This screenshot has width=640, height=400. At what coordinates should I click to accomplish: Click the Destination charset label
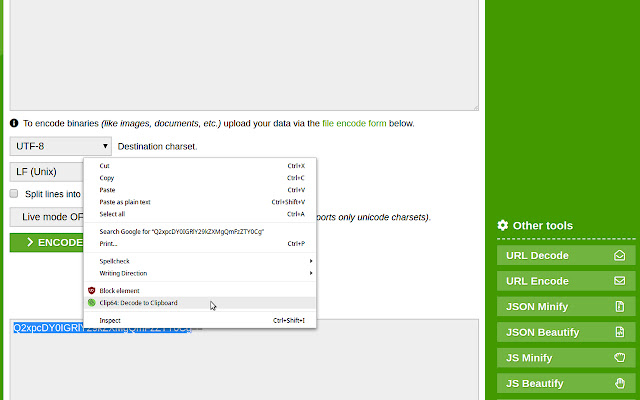tap(158, 146)
